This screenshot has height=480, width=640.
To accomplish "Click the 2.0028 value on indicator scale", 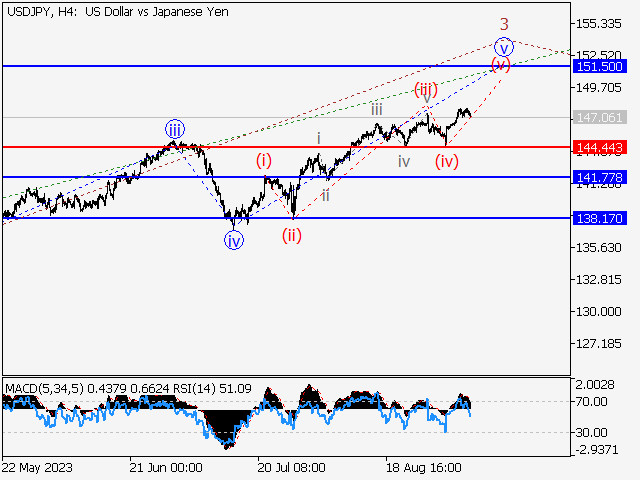I will pos(595,384).
